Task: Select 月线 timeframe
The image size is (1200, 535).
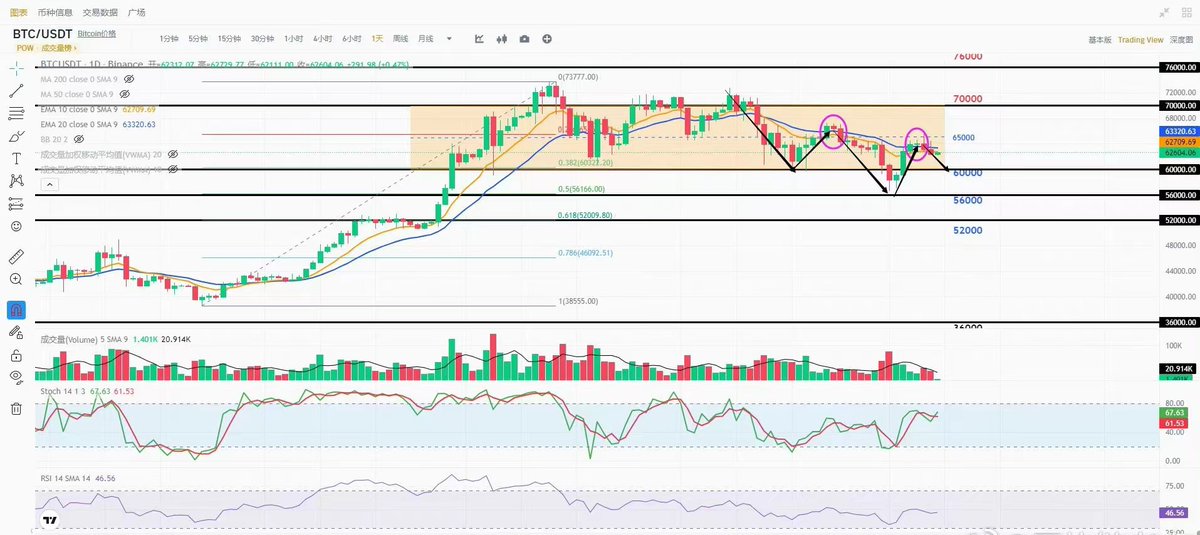Action: click(426, 38)
